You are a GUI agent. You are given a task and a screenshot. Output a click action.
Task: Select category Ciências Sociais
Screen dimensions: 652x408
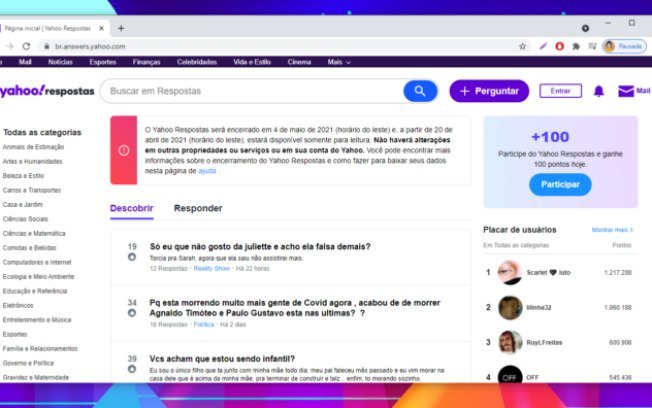tap(25, 219)
